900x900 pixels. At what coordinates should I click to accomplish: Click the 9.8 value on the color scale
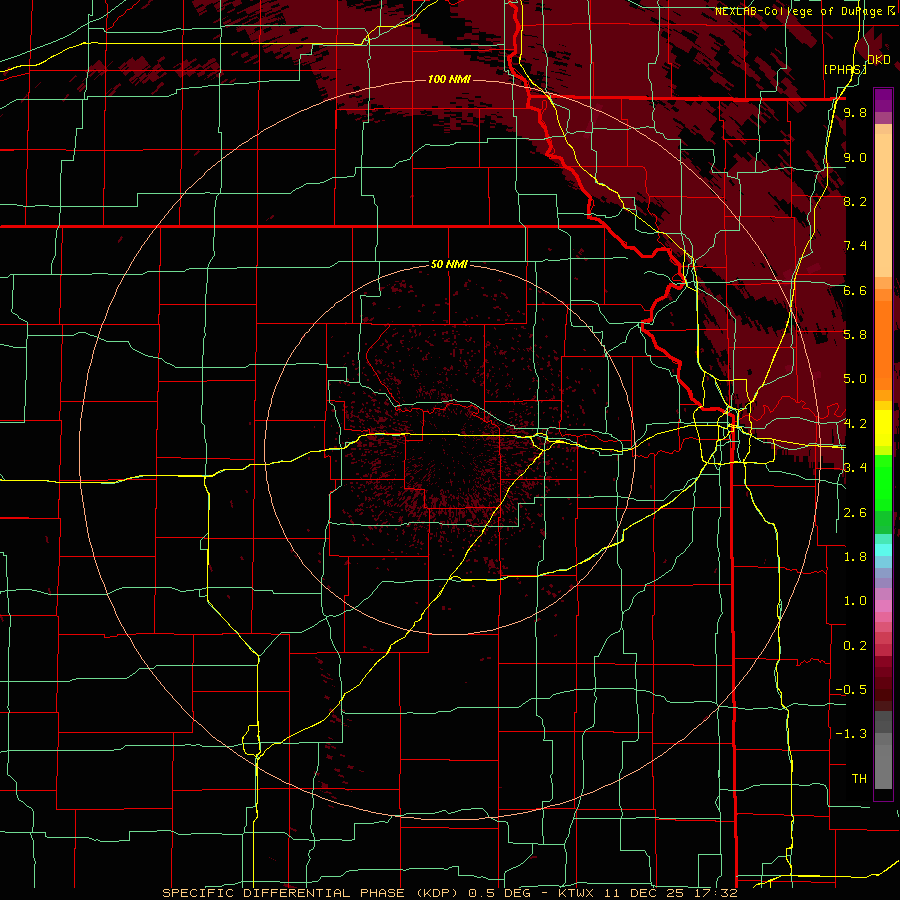coord(855,113)
